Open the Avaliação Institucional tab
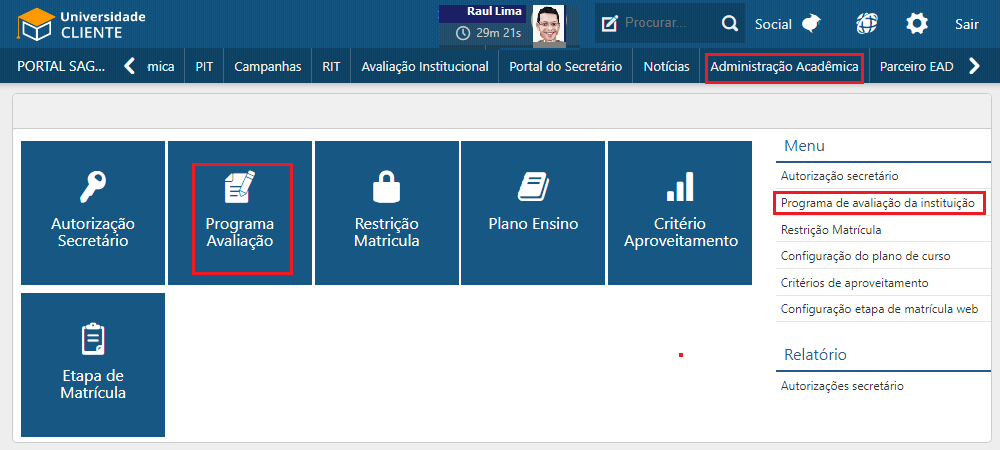The width and height of the screenshot is (1000, 450). pyautogui.click(x=425, y=67)
